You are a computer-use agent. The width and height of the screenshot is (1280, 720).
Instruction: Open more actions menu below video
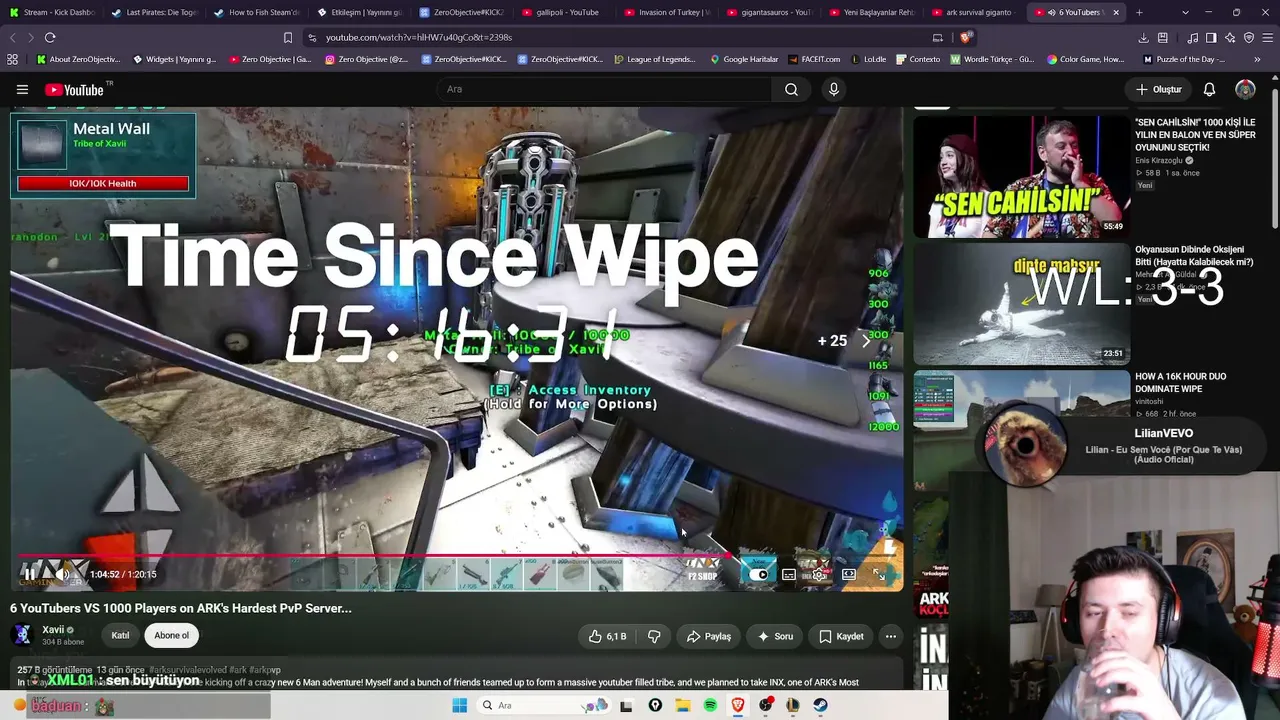pos(890,636)
